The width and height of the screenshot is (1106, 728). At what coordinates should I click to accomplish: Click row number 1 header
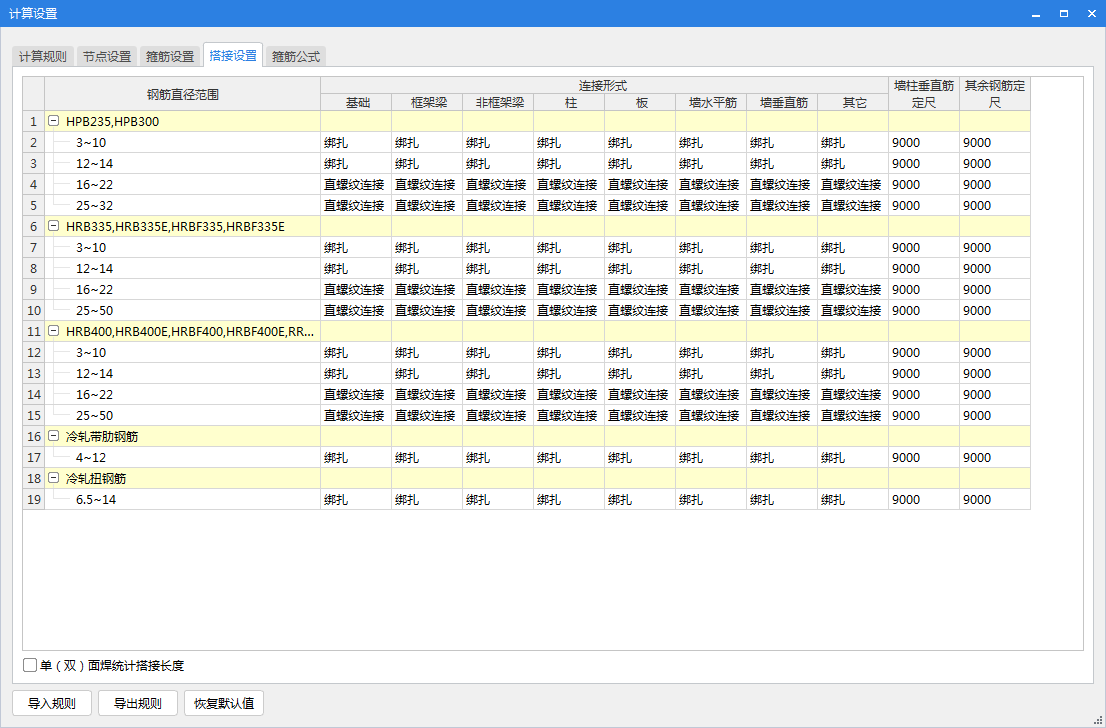tap(34, 121)
